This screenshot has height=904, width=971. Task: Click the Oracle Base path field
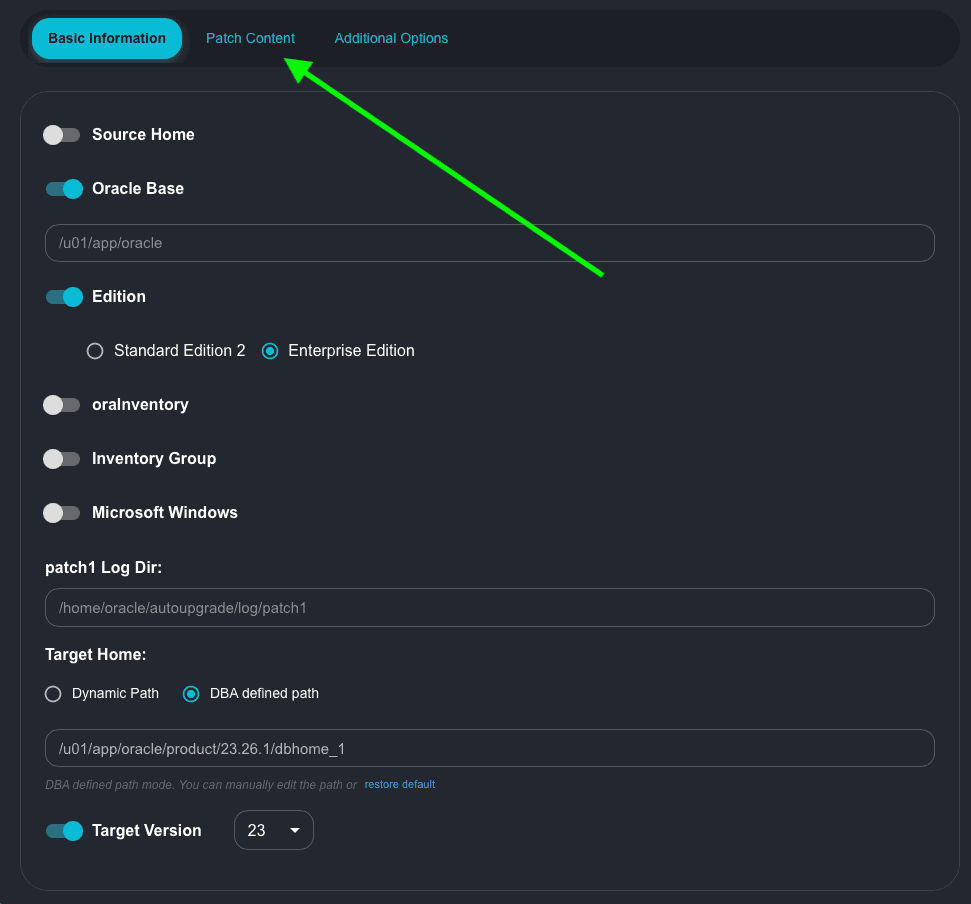489,243
